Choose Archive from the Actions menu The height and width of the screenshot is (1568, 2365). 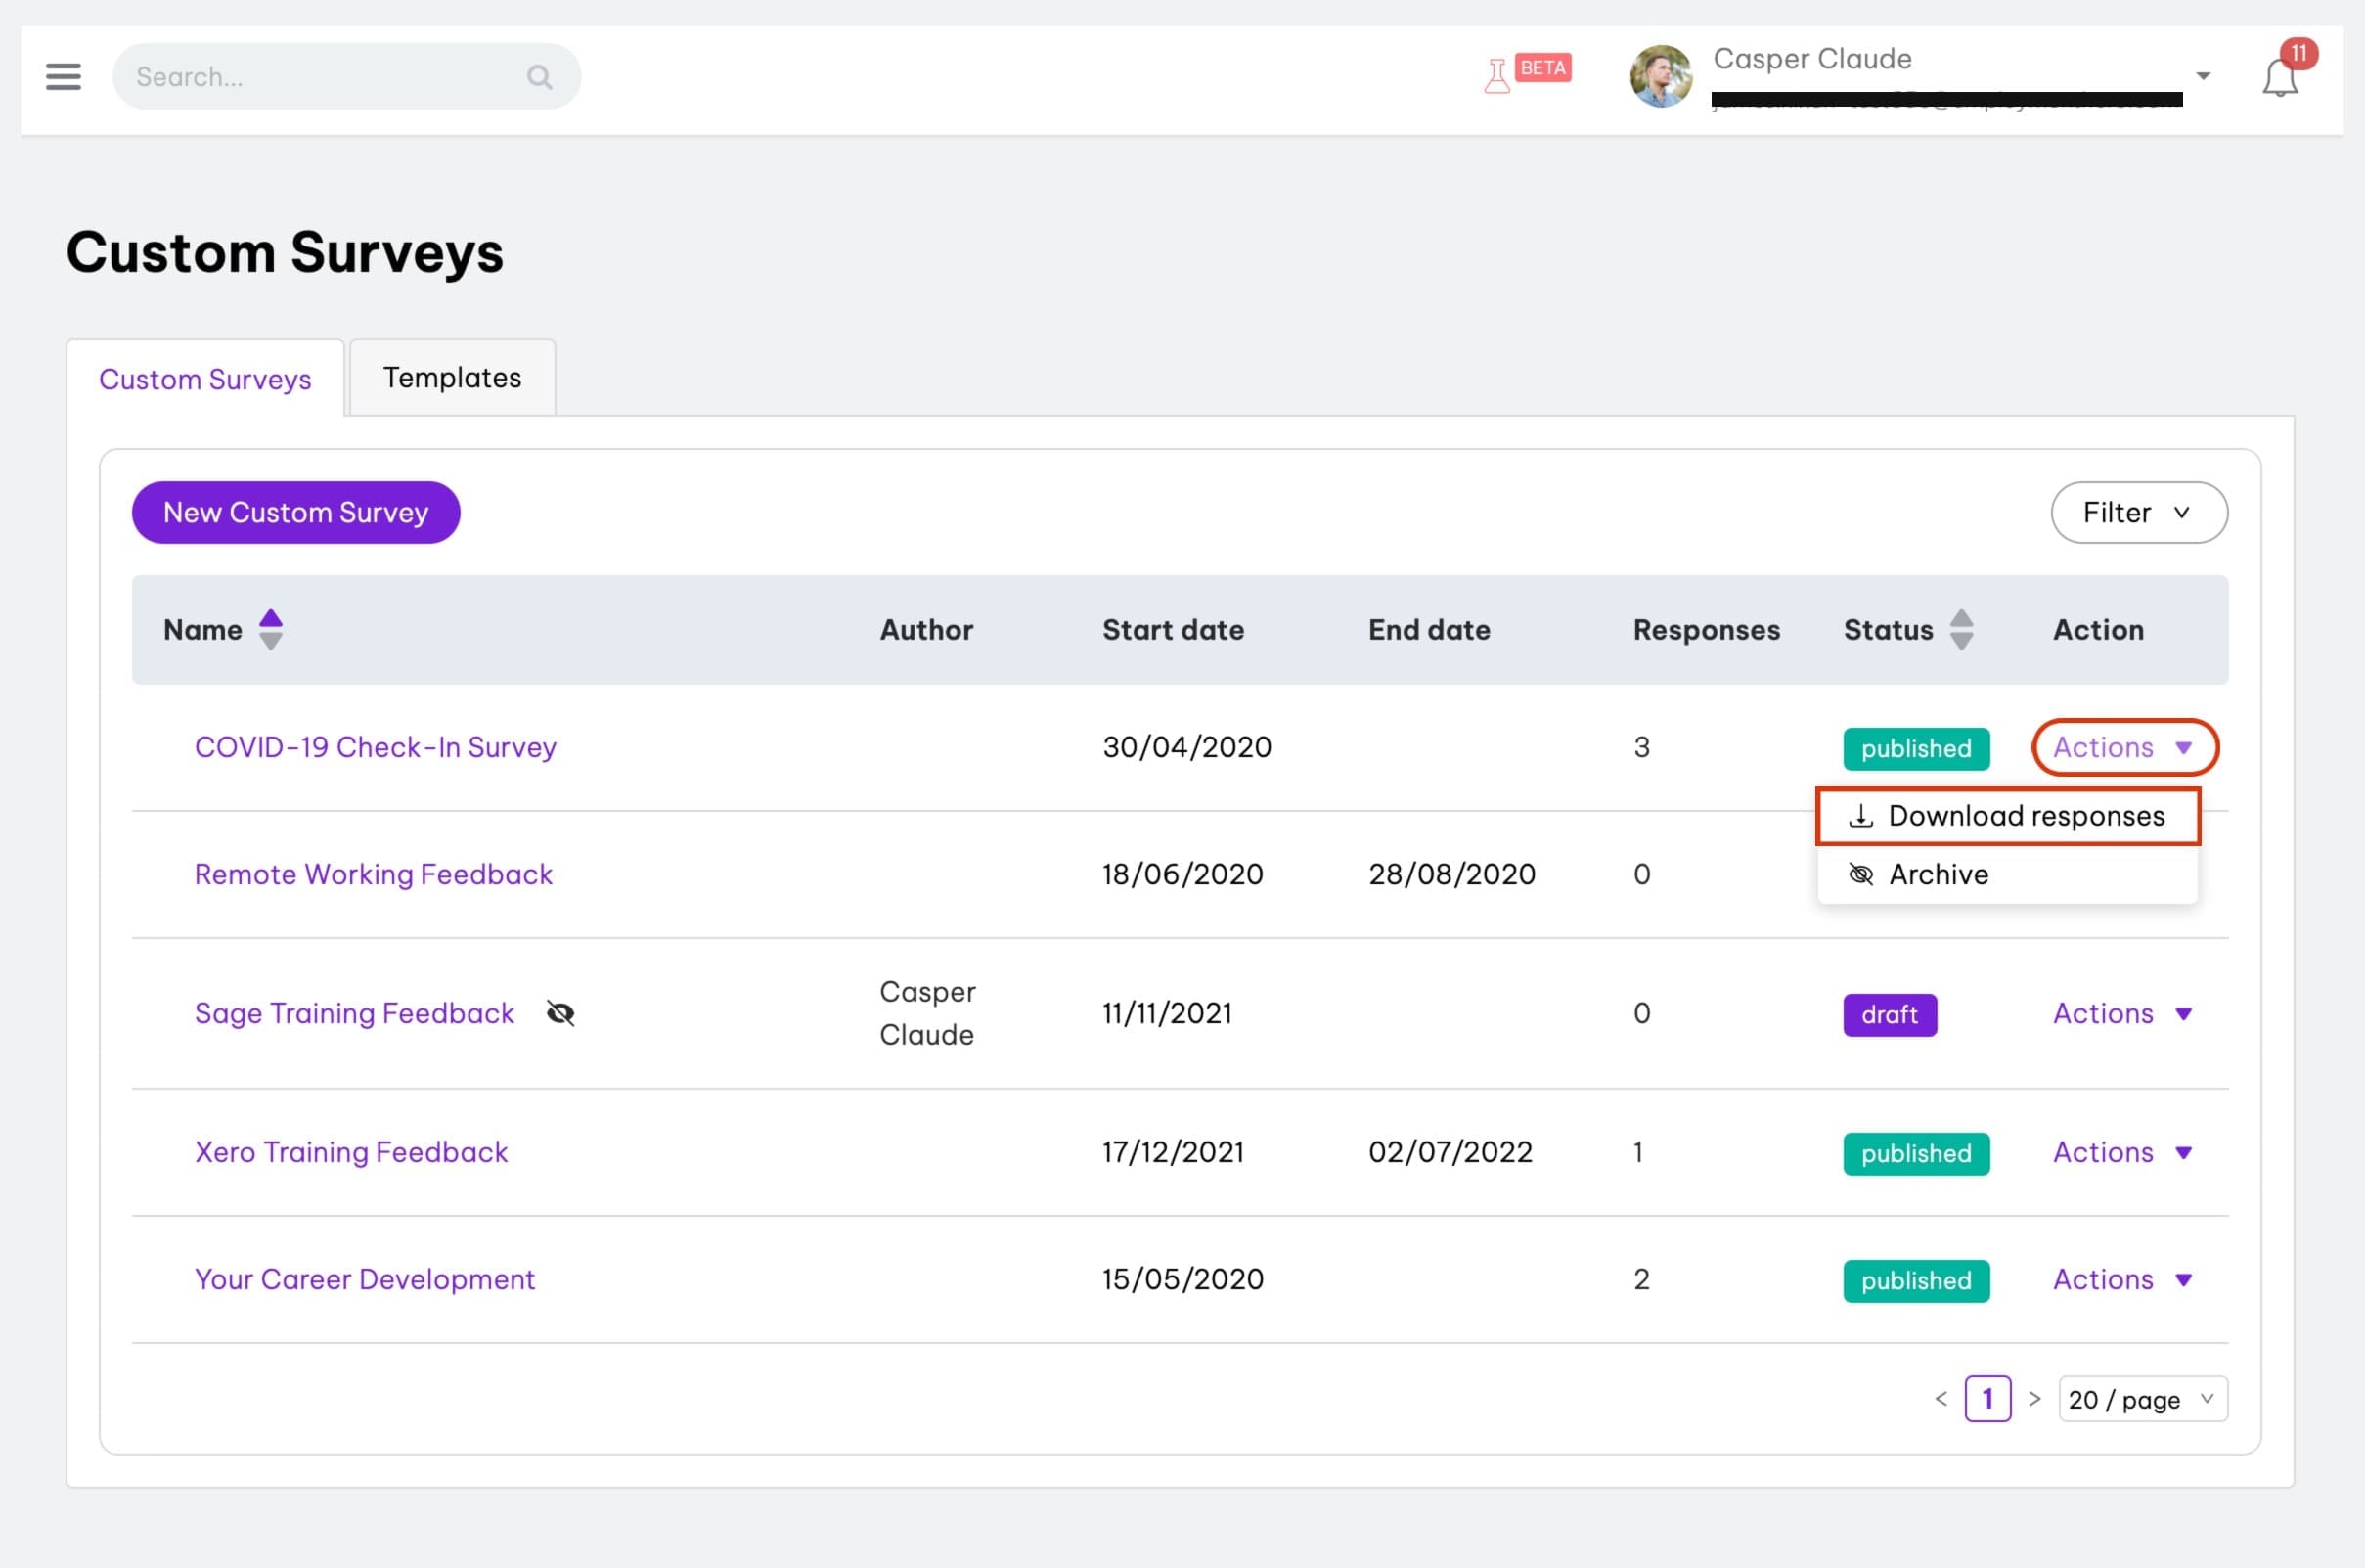[x=2008, y=874]
